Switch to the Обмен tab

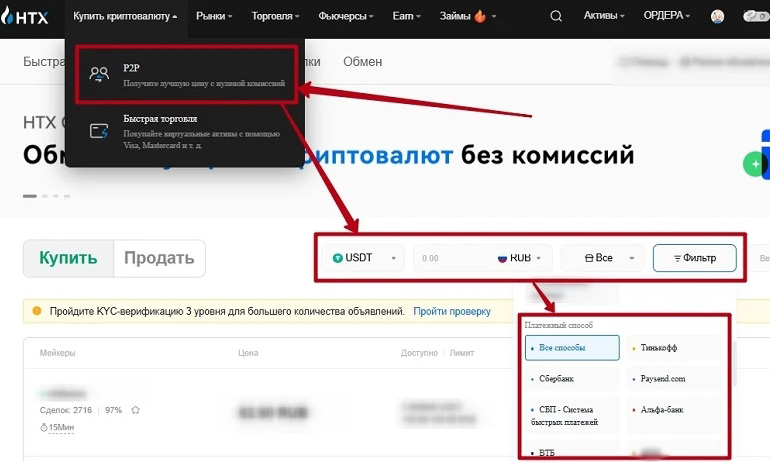pos(362,62)
